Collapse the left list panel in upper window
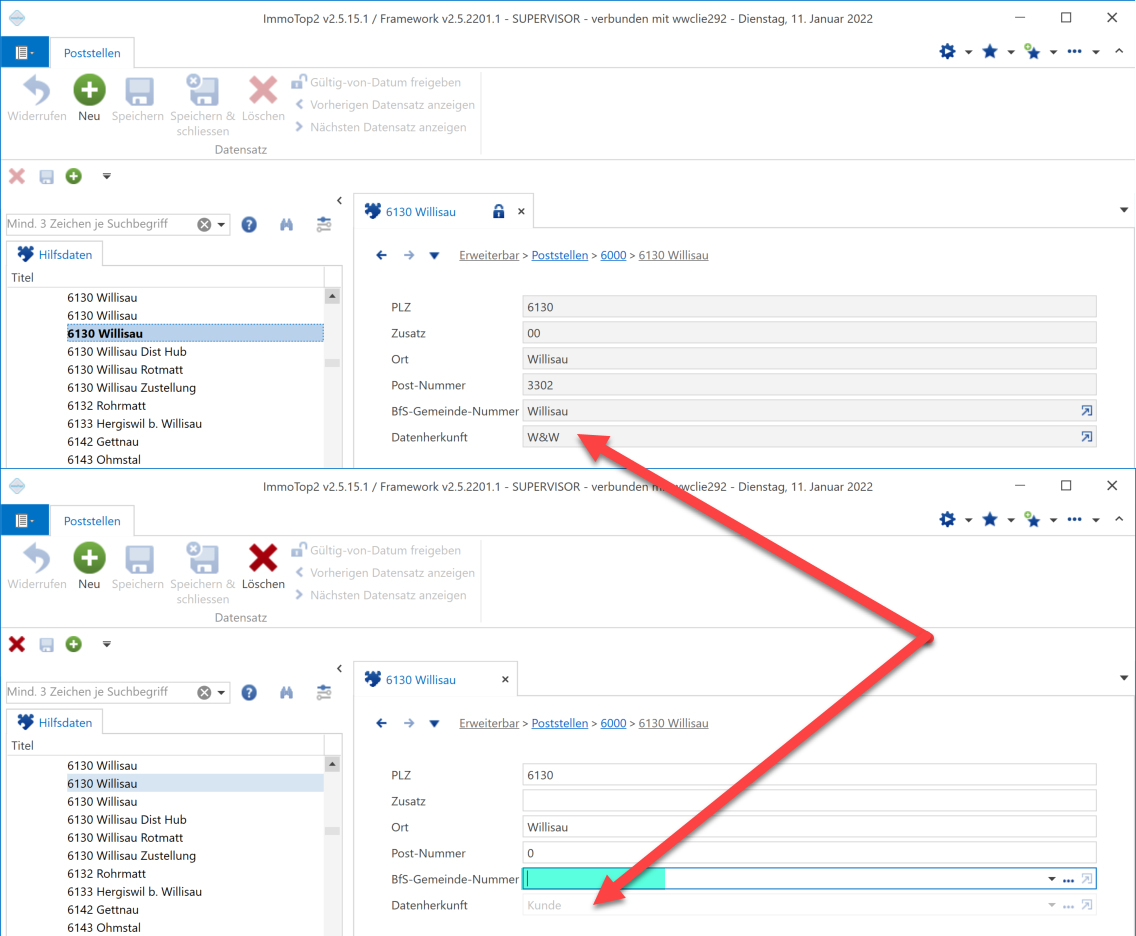 tap(339, 201)
